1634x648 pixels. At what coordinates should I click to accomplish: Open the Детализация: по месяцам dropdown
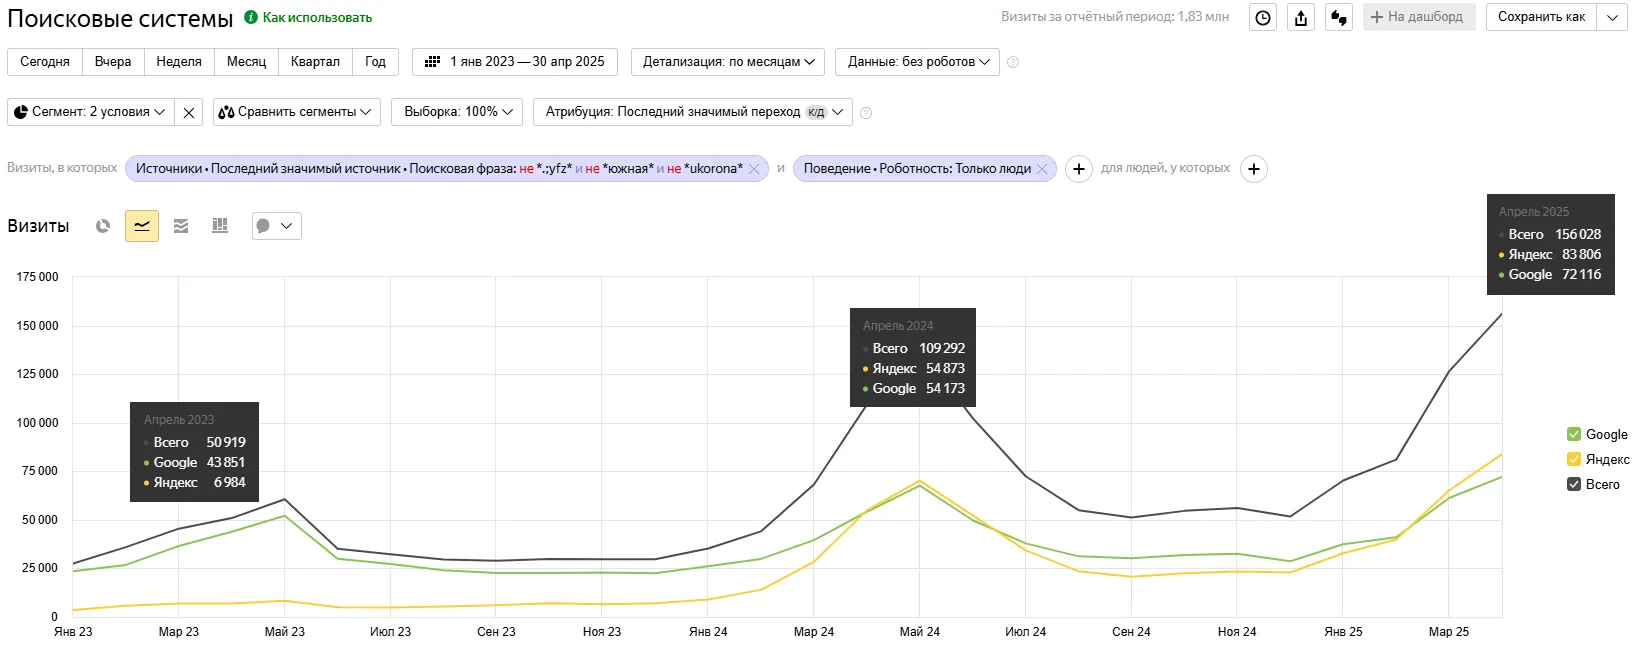click(x=728, y=62)
